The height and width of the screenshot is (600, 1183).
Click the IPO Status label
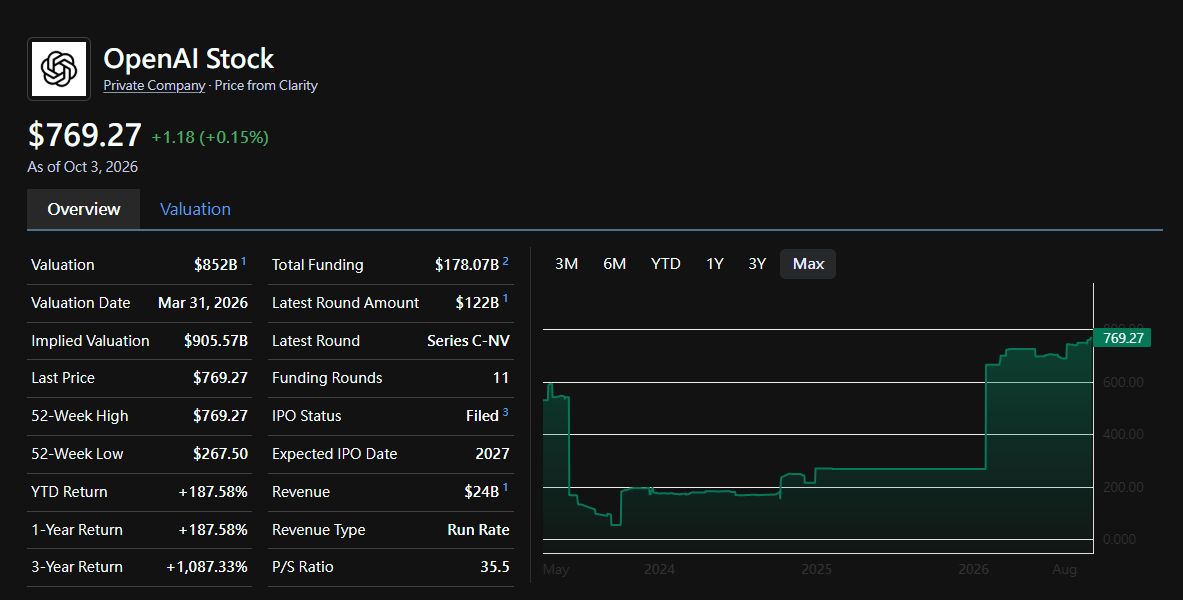[x=306, y=416]
